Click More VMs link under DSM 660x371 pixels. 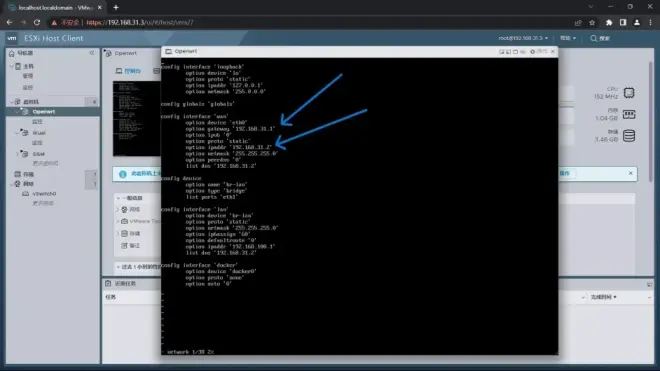[x=45, y=163]
